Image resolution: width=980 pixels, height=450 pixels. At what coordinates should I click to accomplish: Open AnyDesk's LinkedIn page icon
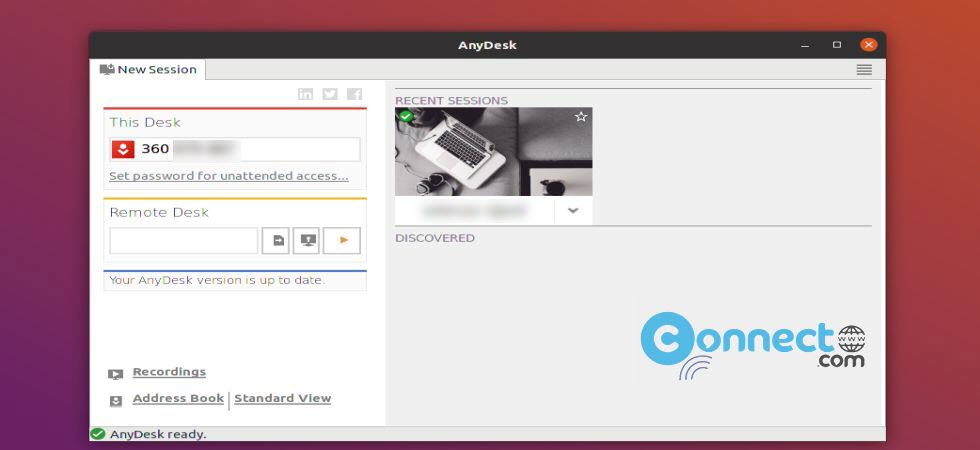(x=306, y=94)
